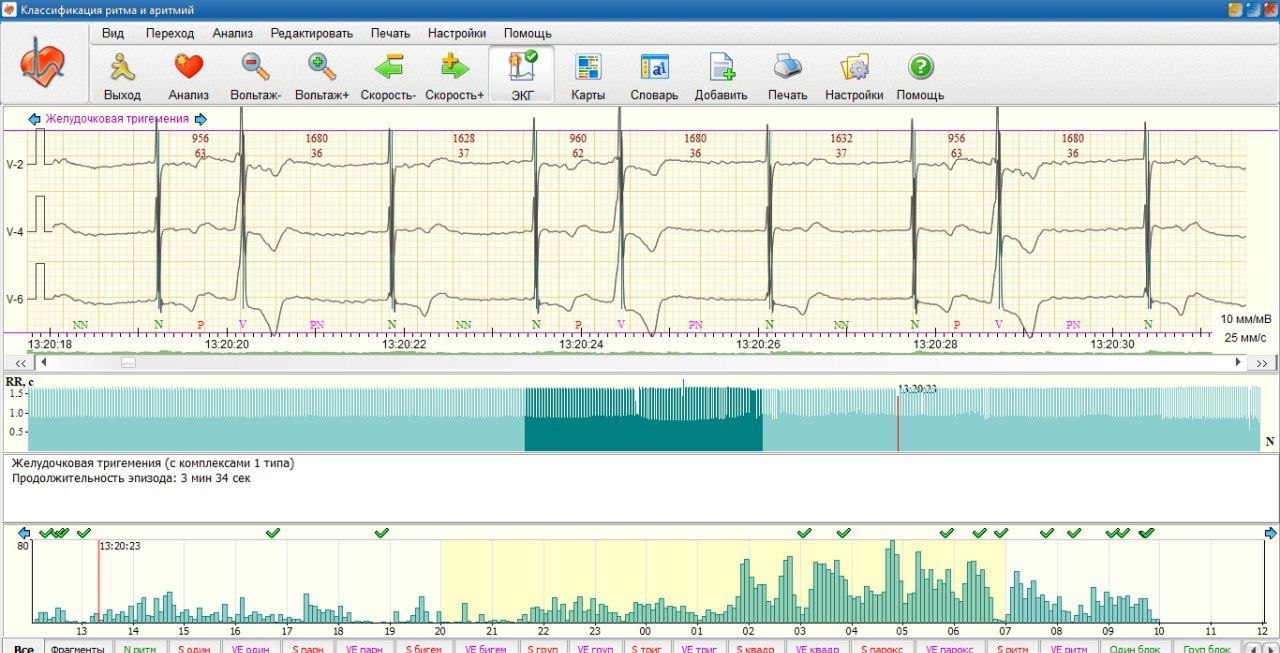The width and height of the screenshot is (1280, 653).
Task: Open the Словарь dictionary icon
Action: point(654,69)
